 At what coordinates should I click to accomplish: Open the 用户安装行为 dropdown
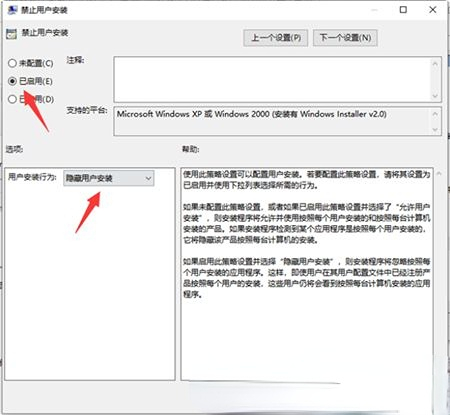109,178
